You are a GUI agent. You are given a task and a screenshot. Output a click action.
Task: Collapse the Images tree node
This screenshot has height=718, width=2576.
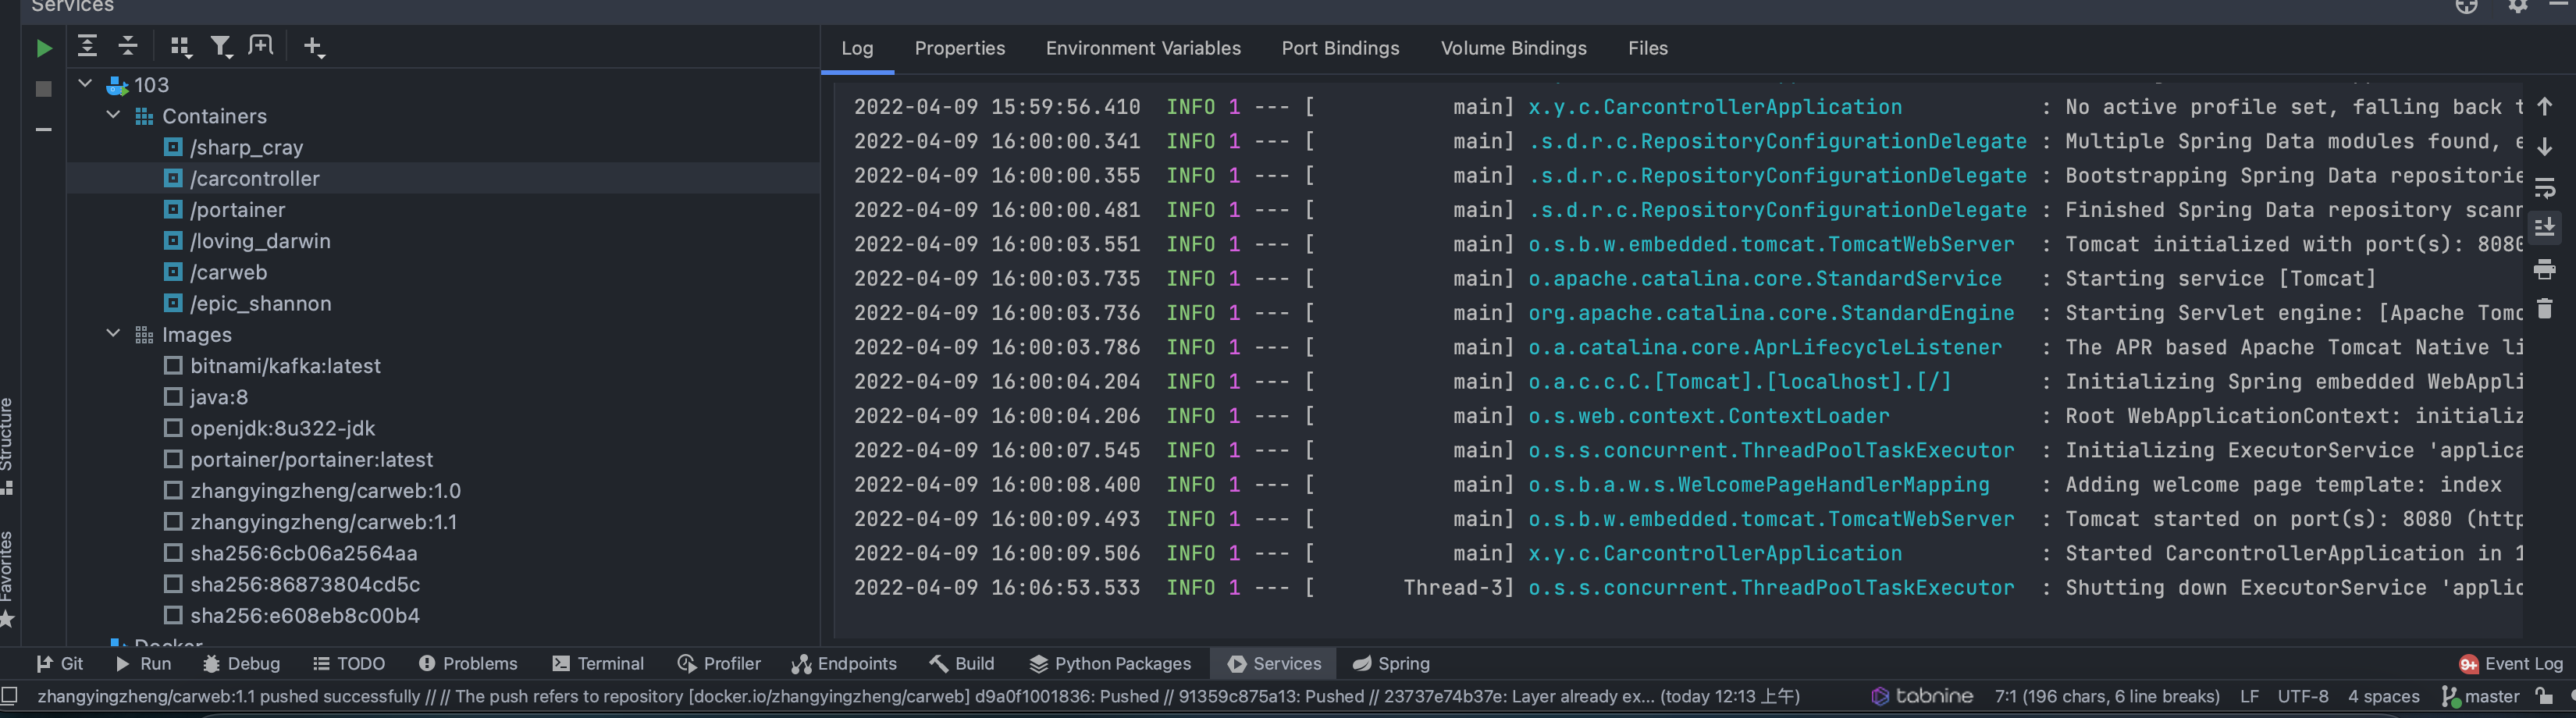pos(113,333)
